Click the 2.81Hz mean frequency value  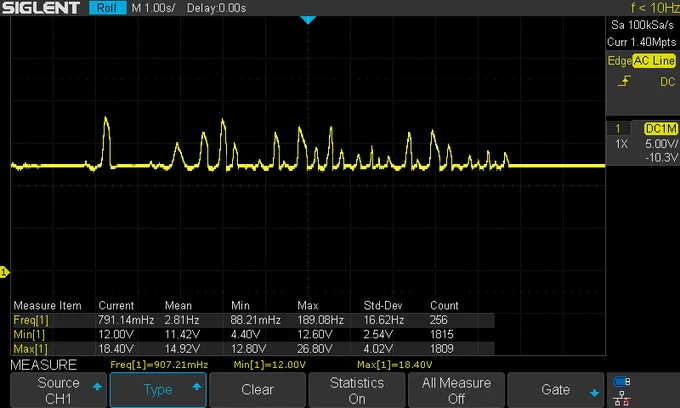[x=182, y=320]
